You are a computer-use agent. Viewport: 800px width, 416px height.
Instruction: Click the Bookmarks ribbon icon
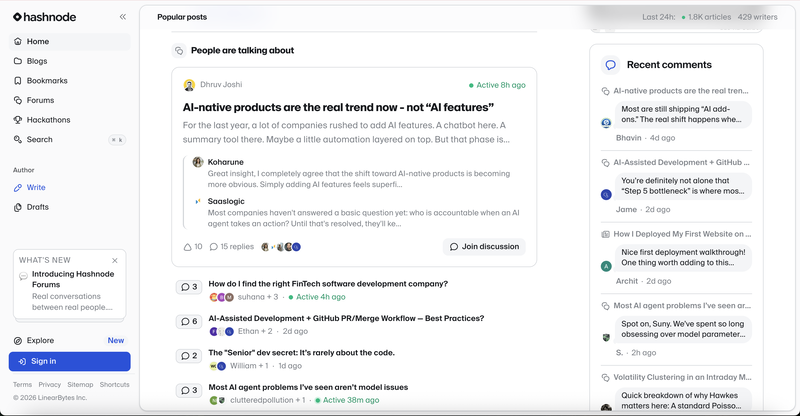pyautogui.click(x=18, y=81)
